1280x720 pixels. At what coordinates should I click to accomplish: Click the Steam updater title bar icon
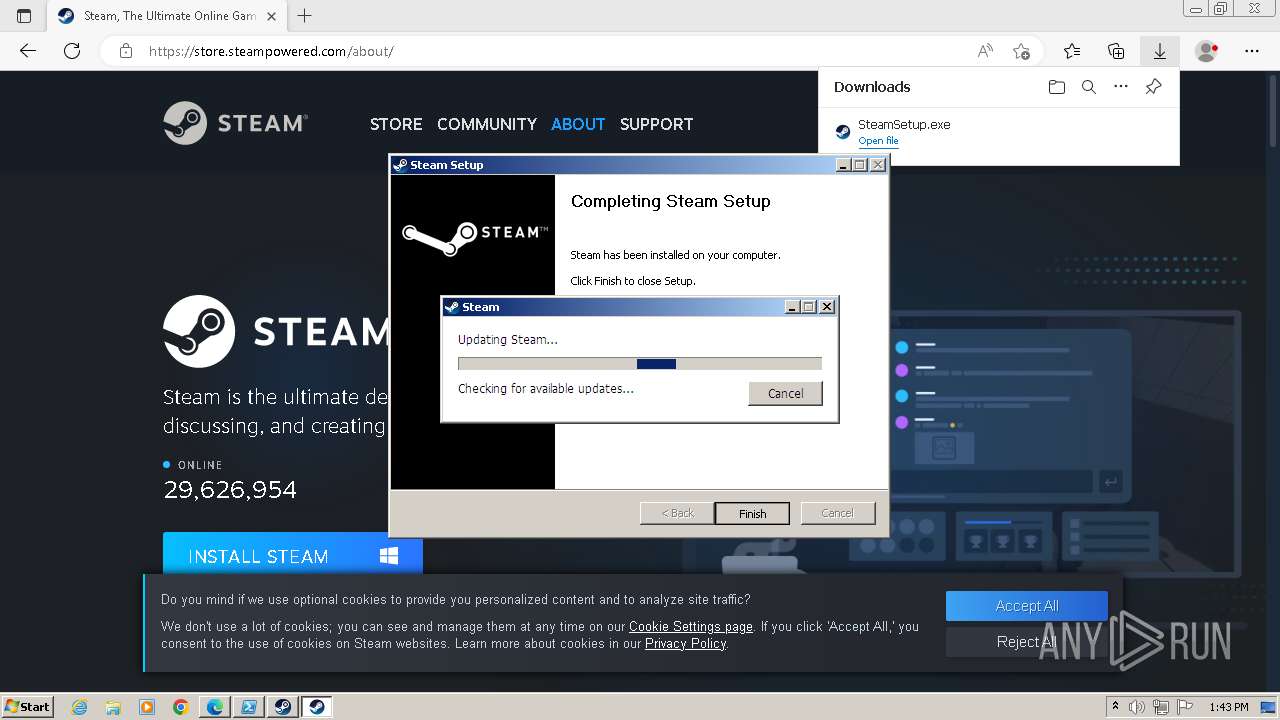coord(452,307)
